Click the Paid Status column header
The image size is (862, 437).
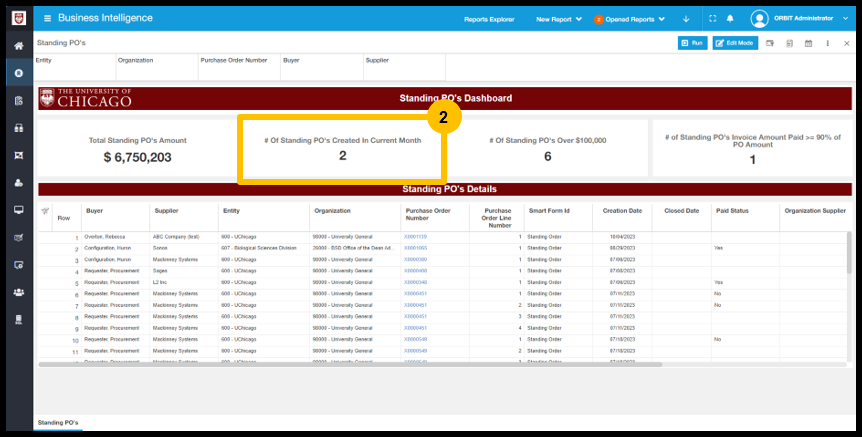click(x=732, y=211)
